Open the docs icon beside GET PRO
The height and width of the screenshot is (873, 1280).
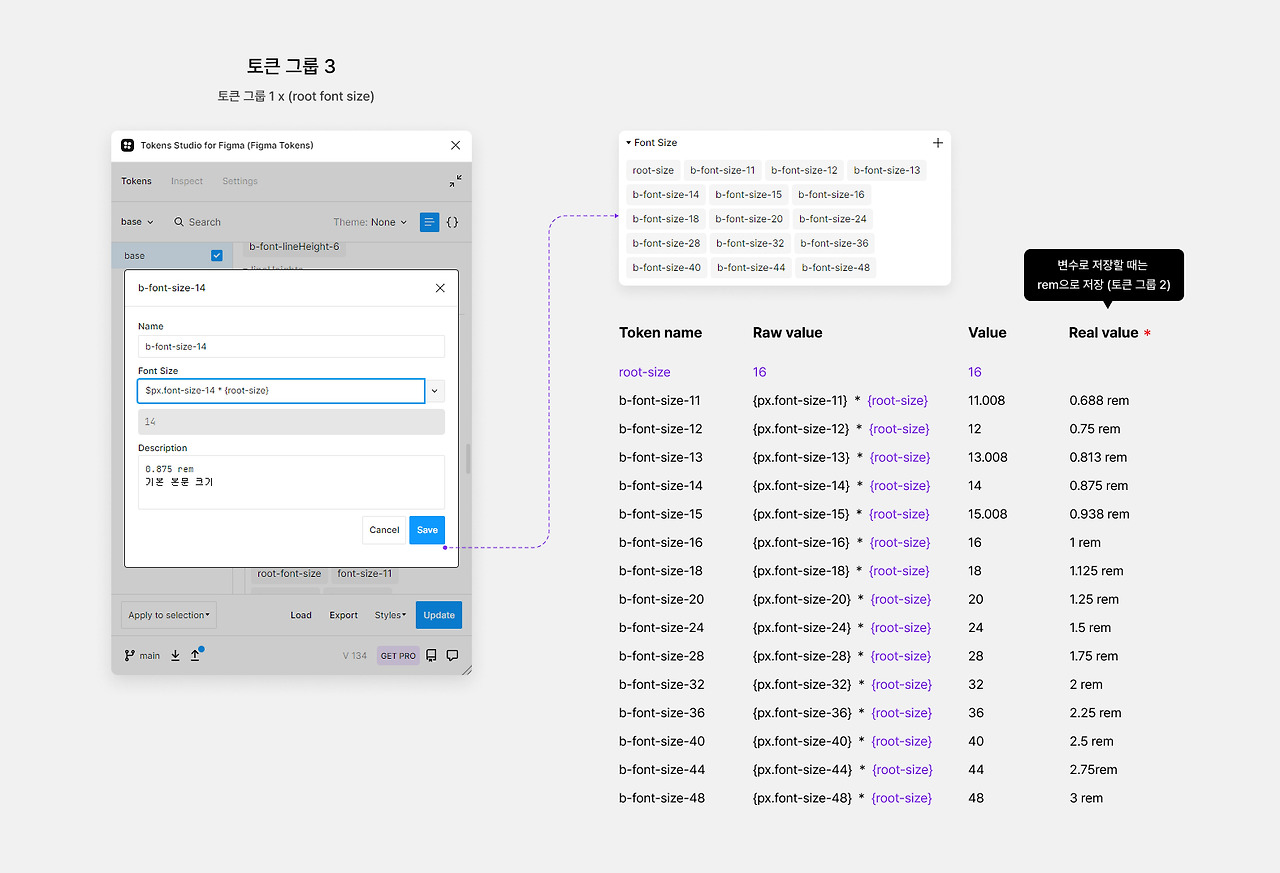(x=431, y=656)
